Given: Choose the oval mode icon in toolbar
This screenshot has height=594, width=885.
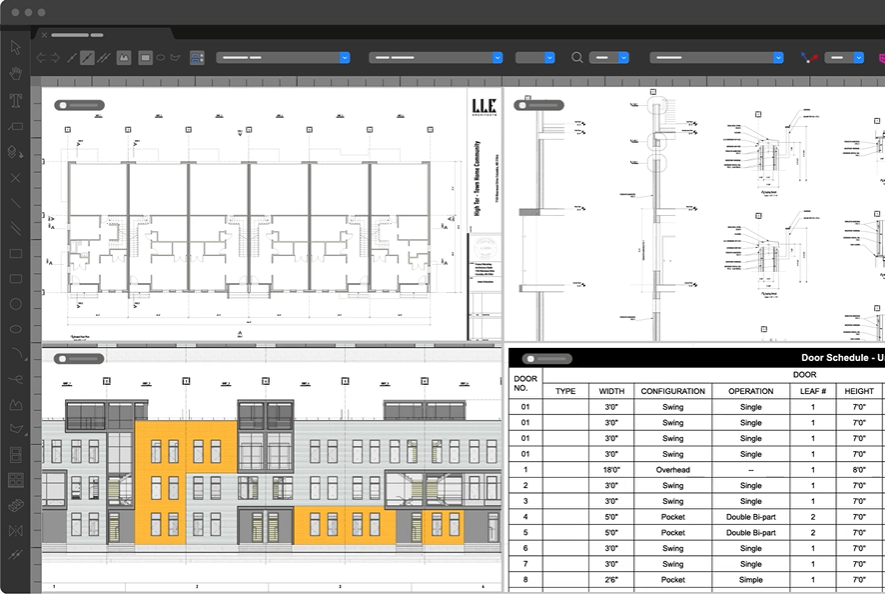Looking at the screenshot, I should coord(161,58).
